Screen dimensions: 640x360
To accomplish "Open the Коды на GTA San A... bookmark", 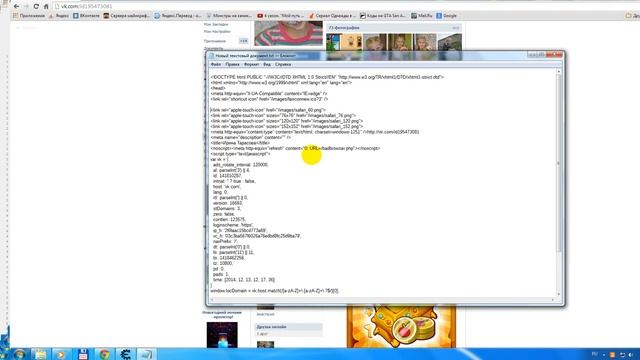I will tap(383, 16).
